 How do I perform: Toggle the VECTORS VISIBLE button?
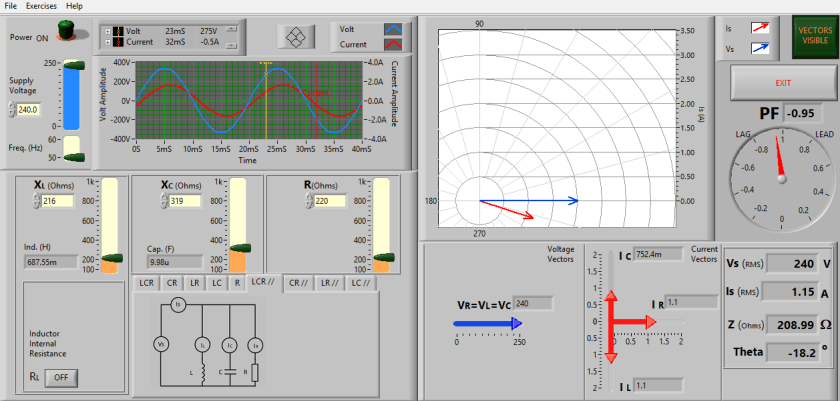[815, 36]
